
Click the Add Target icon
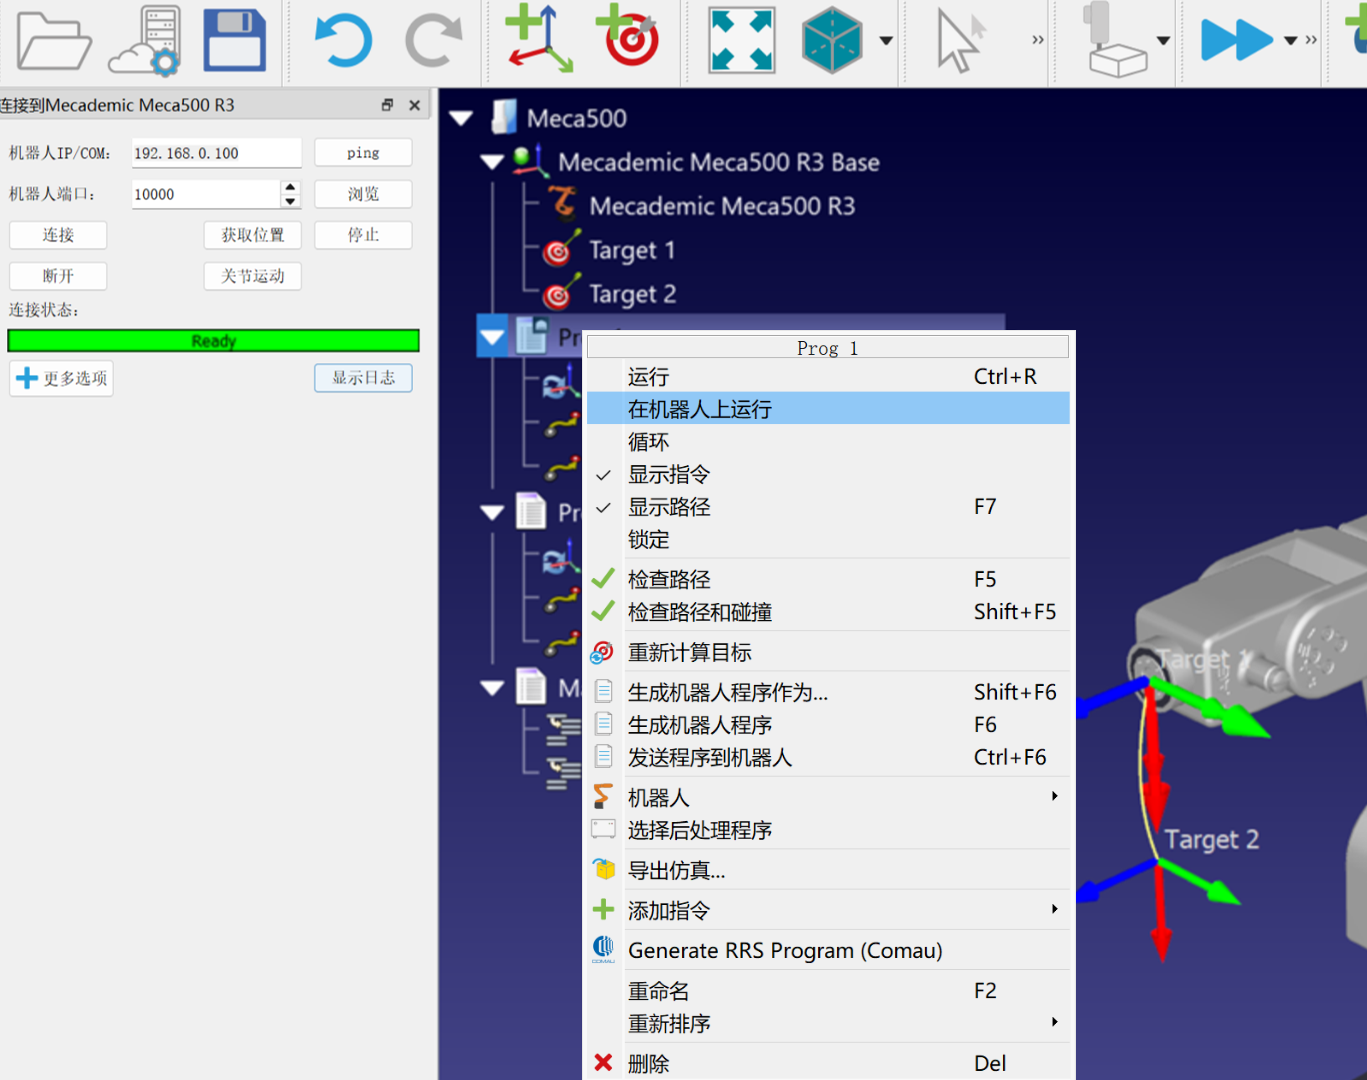[628, 41]
